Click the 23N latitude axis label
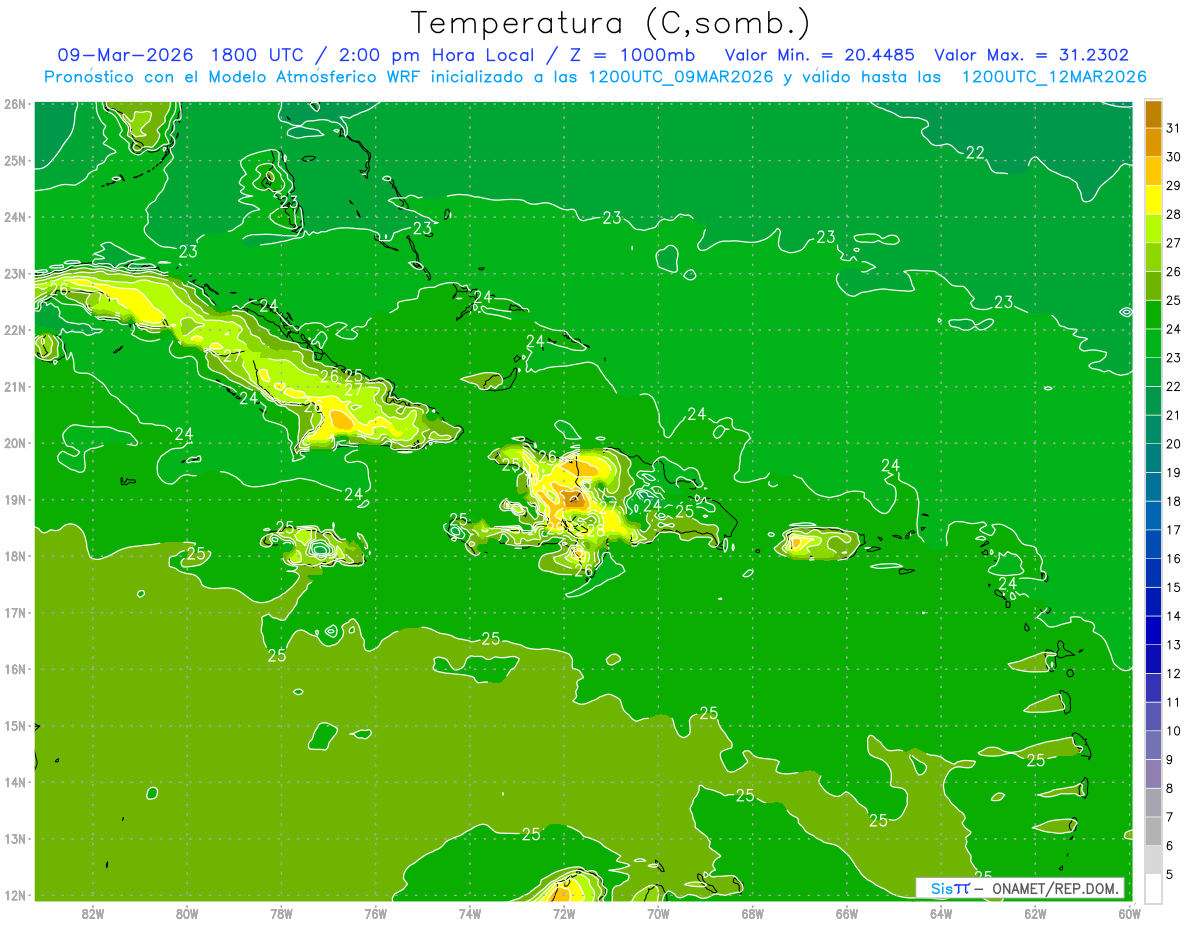Viewport: 1200px width, 927px height. 15,274
